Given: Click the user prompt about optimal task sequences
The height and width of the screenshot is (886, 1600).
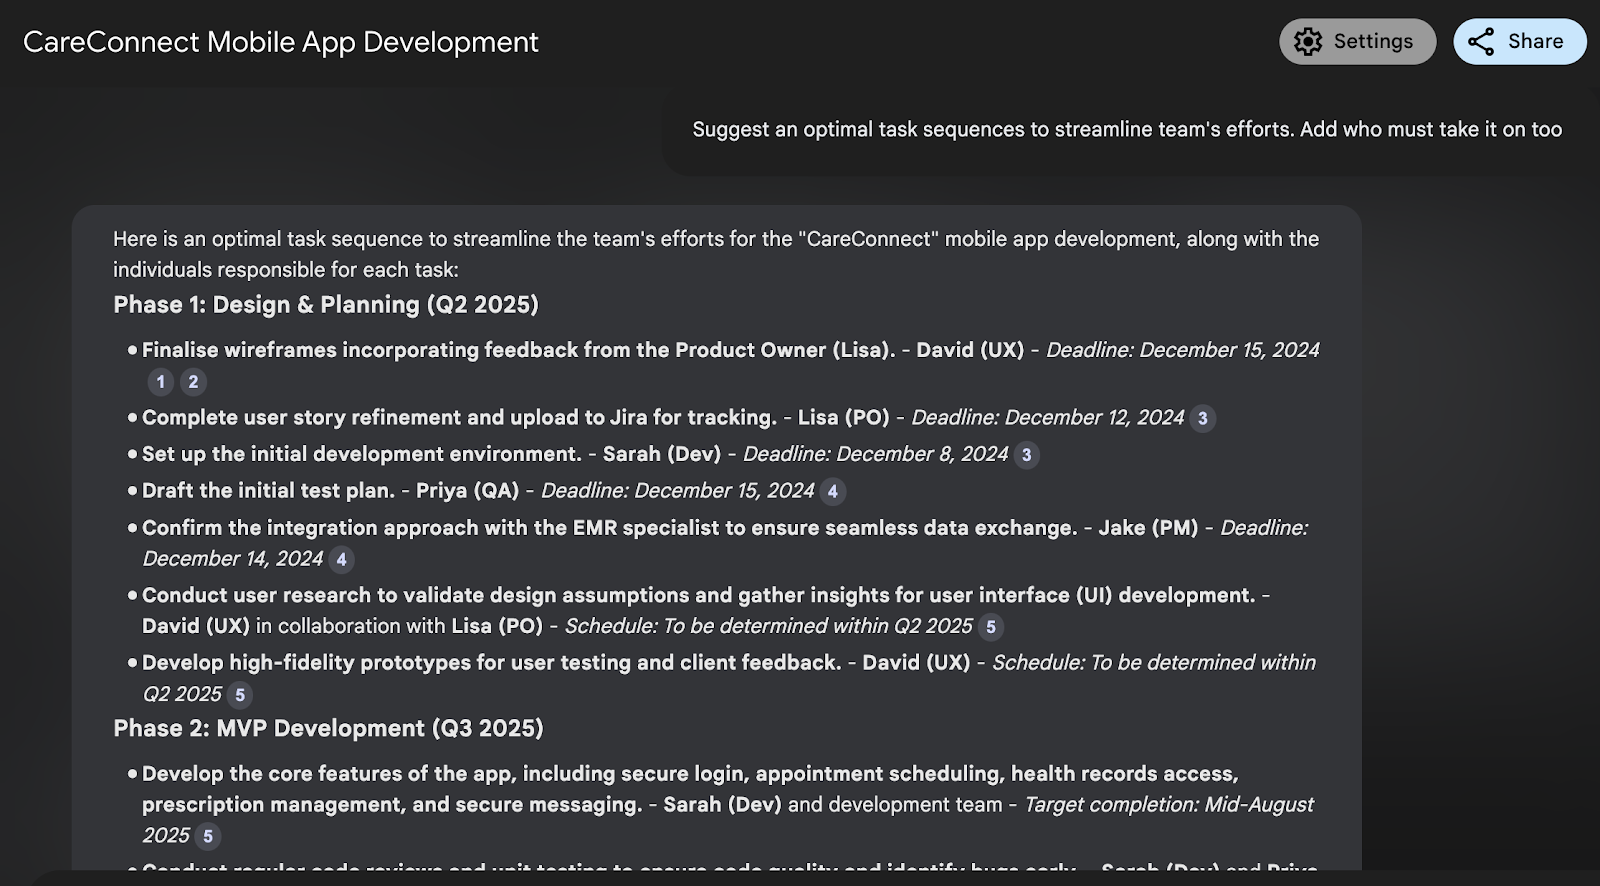Looking at the screenshot, I should click(x=1126, y=129).
